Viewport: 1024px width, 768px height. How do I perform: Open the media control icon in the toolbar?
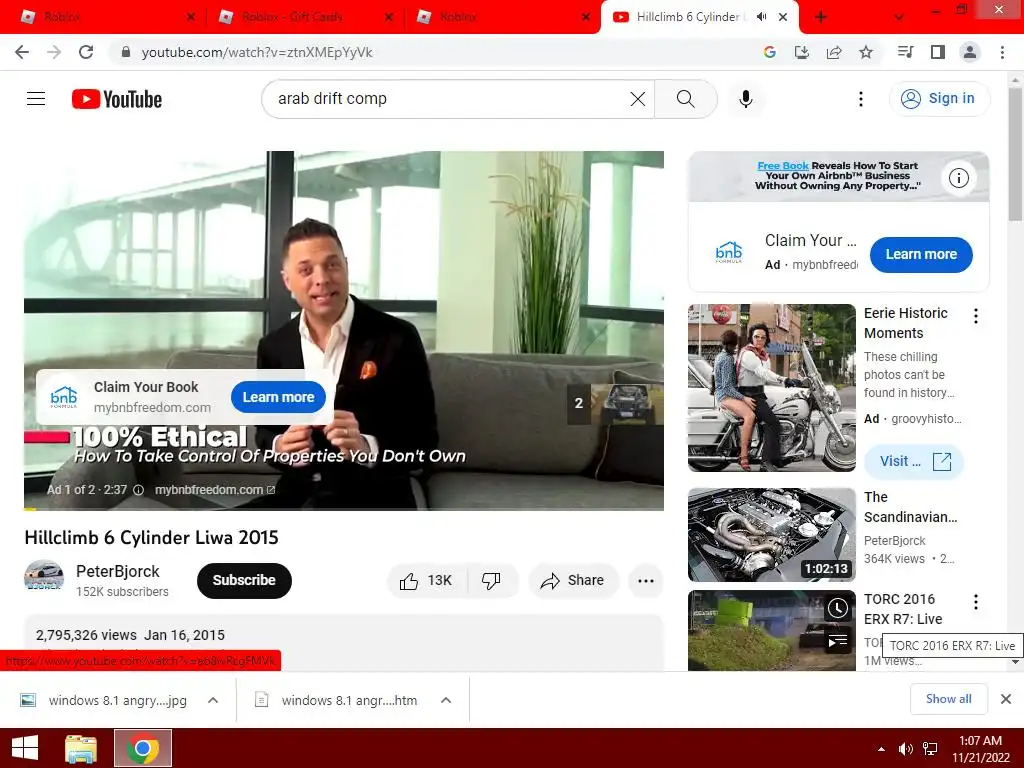tap(905, 52)
